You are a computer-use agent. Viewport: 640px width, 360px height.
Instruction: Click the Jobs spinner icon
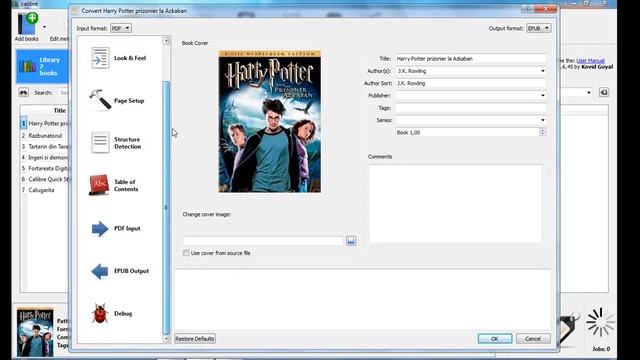point(600,322)
